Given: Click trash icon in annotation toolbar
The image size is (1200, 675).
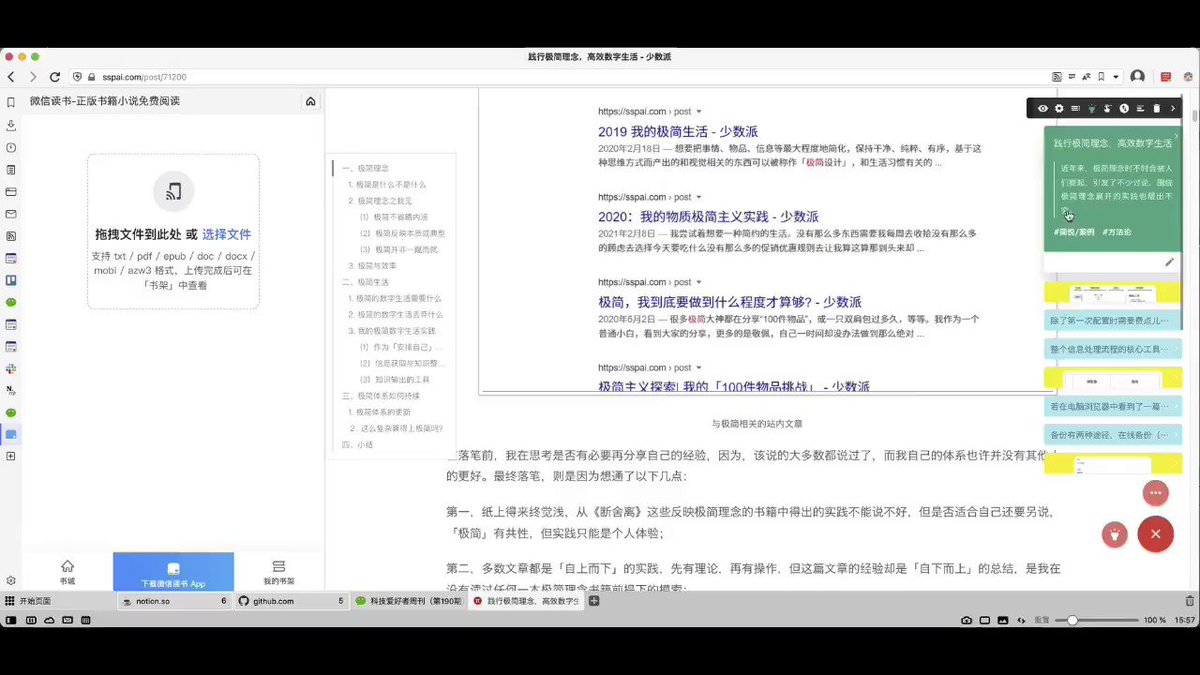Looking at the screenshot, I should 1157,108.
